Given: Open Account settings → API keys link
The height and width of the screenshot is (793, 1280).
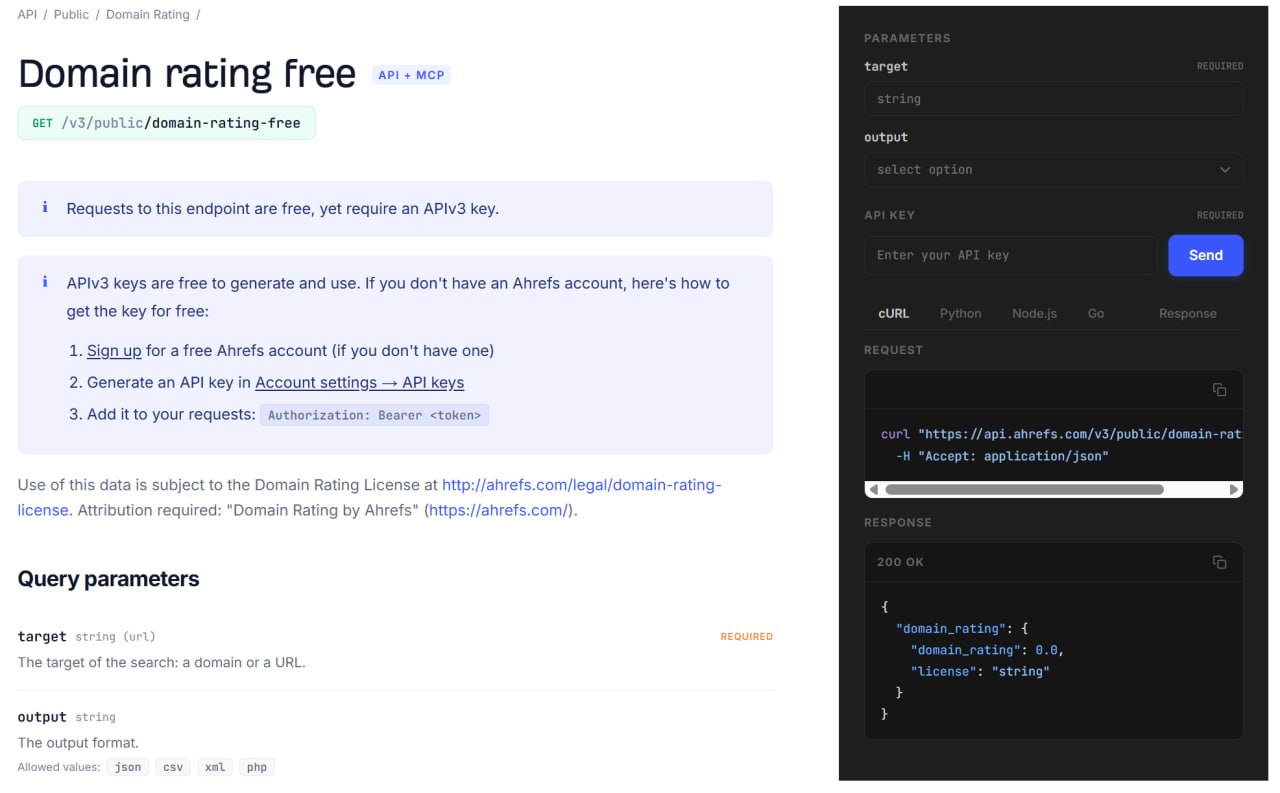Looking at the screenshot, I should click(x=360, y=383).
